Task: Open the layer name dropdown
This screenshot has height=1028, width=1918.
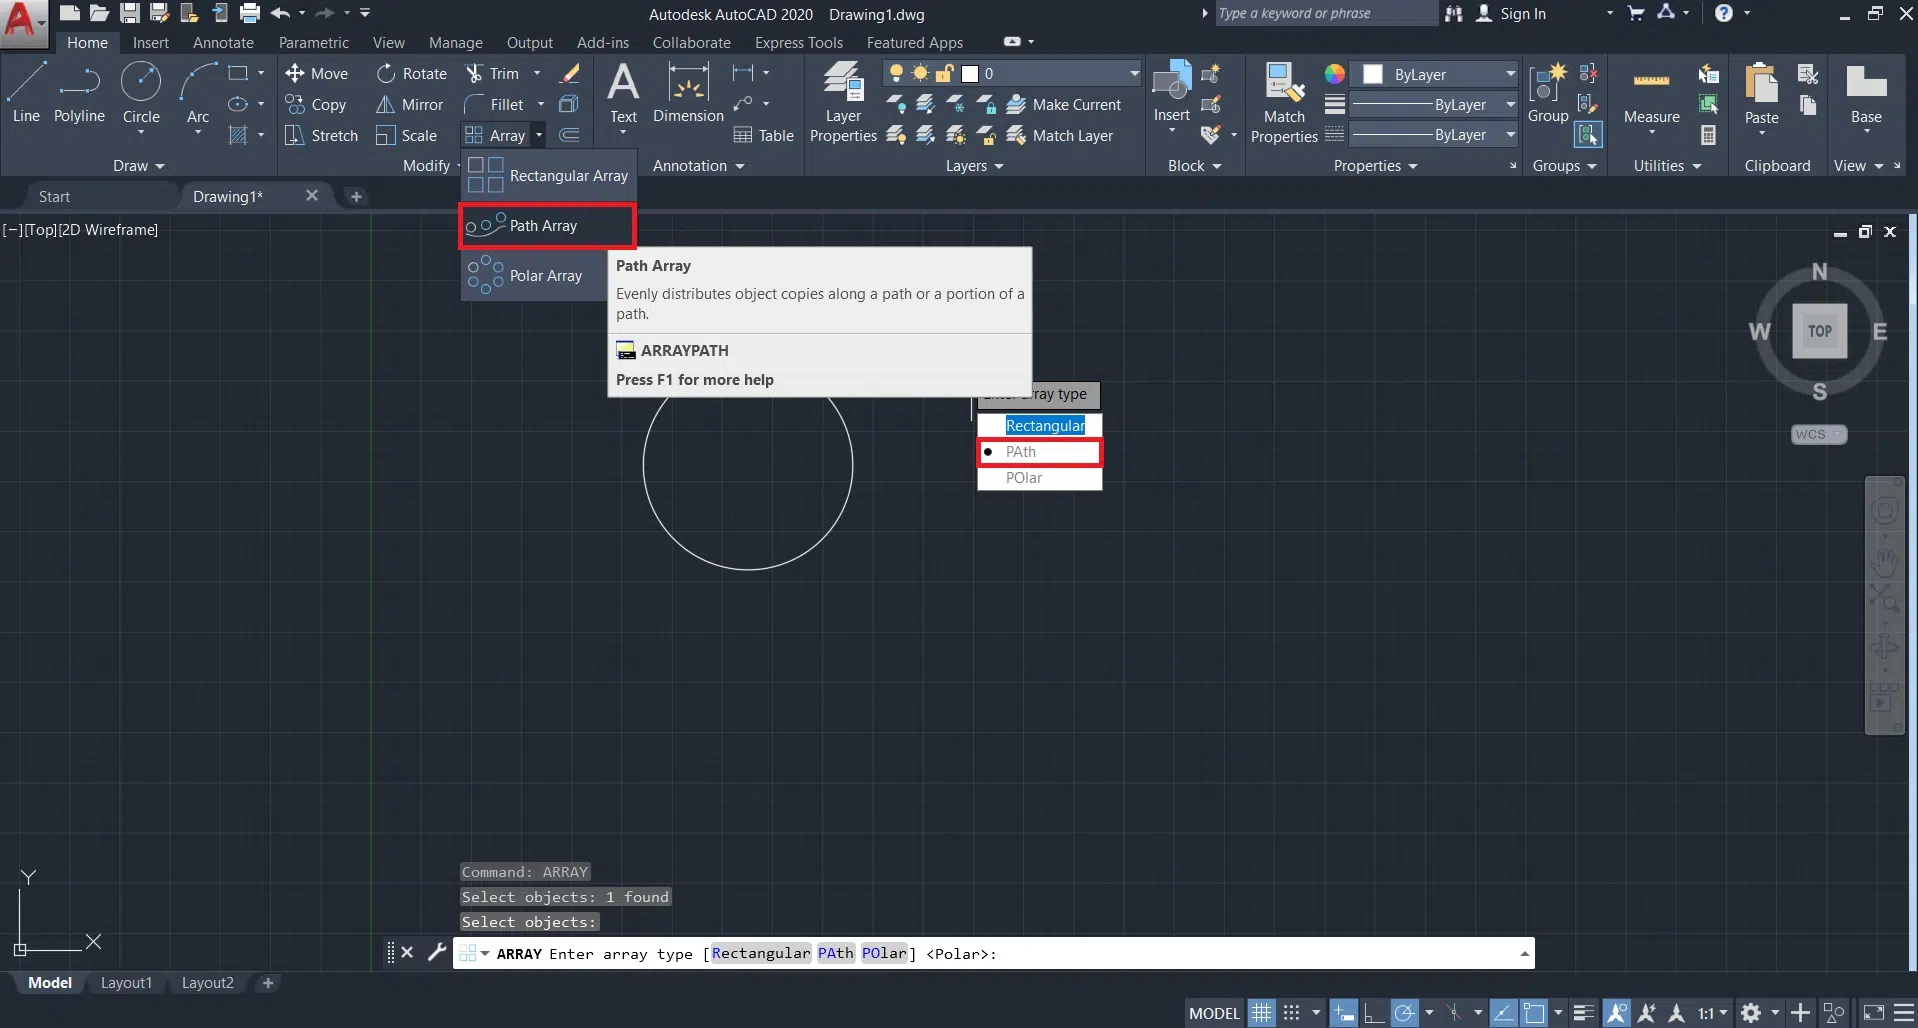Action: pyautogui.click(x=1134, y=74)
